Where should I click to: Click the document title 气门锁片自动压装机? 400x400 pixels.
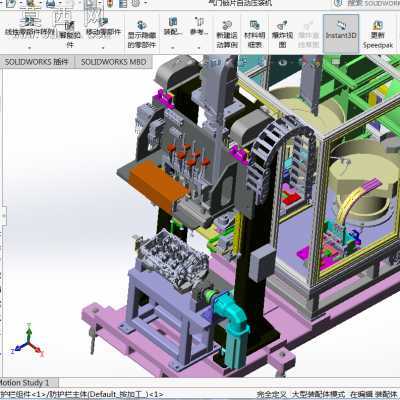click(x=240, y=3)
